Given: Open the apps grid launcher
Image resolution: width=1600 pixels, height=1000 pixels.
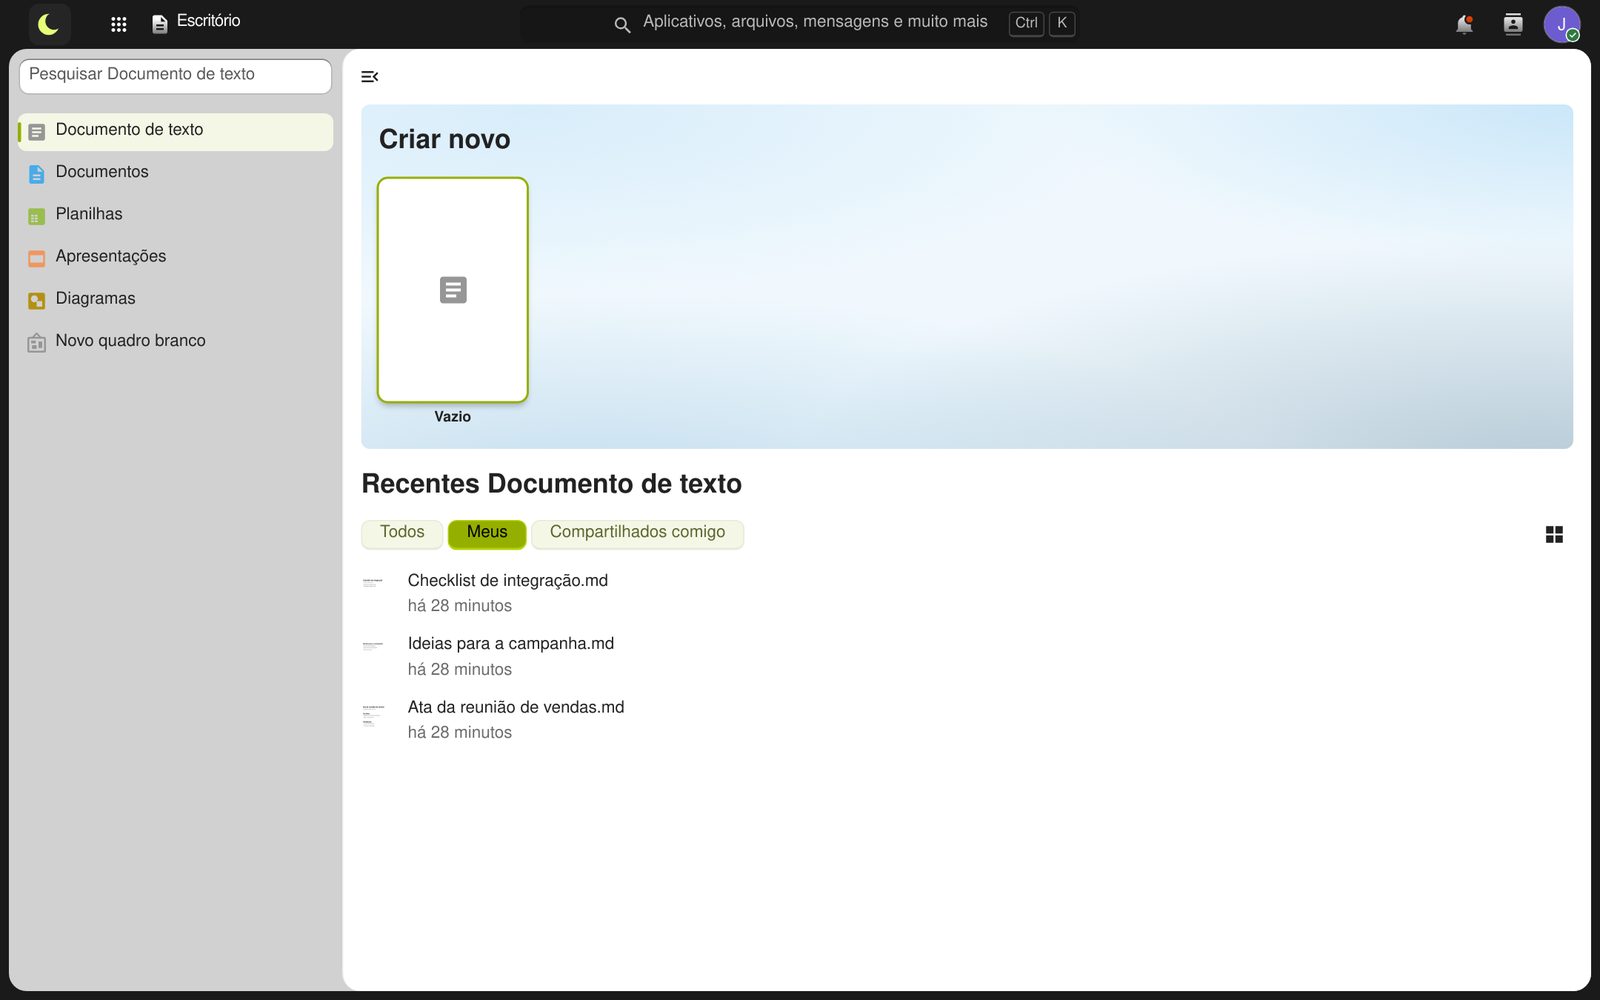Looking at the screenshot, I should pos(119,24).
